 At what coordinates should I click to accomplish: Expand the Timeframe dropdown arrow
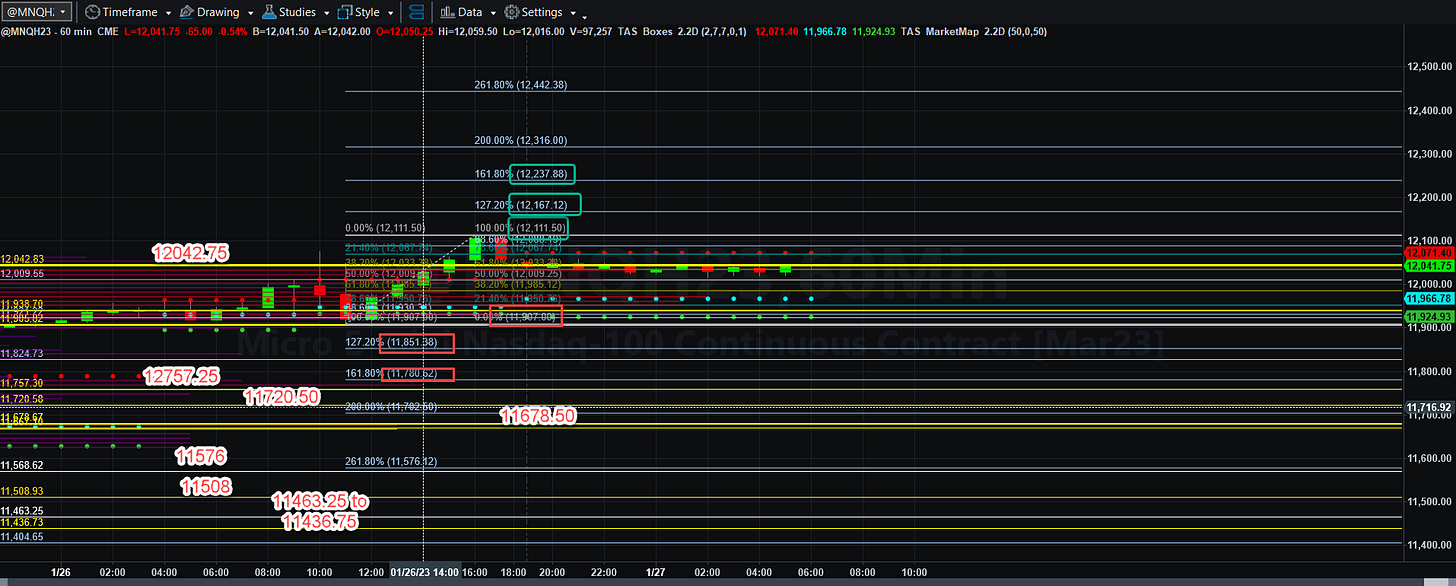pyautogui.click(x=167, y=13)
